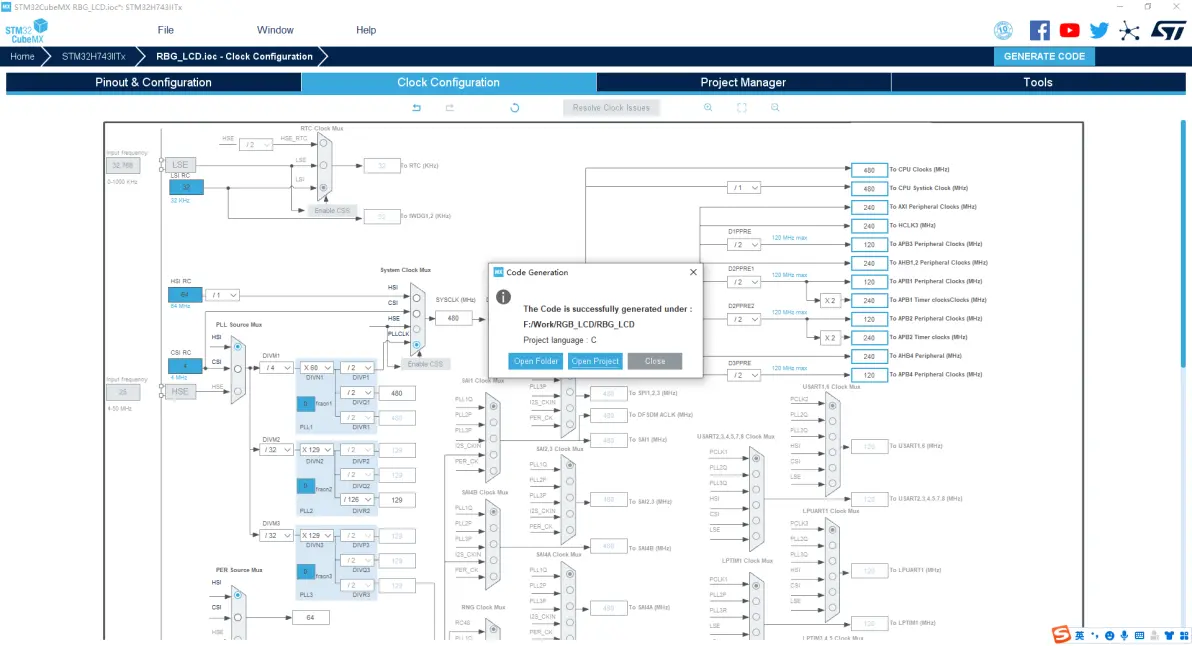The width and height of the screenshot is (1192, 646).
Task: Reset clock configuration with the refresh icon
Action: [x=515, y=108]
